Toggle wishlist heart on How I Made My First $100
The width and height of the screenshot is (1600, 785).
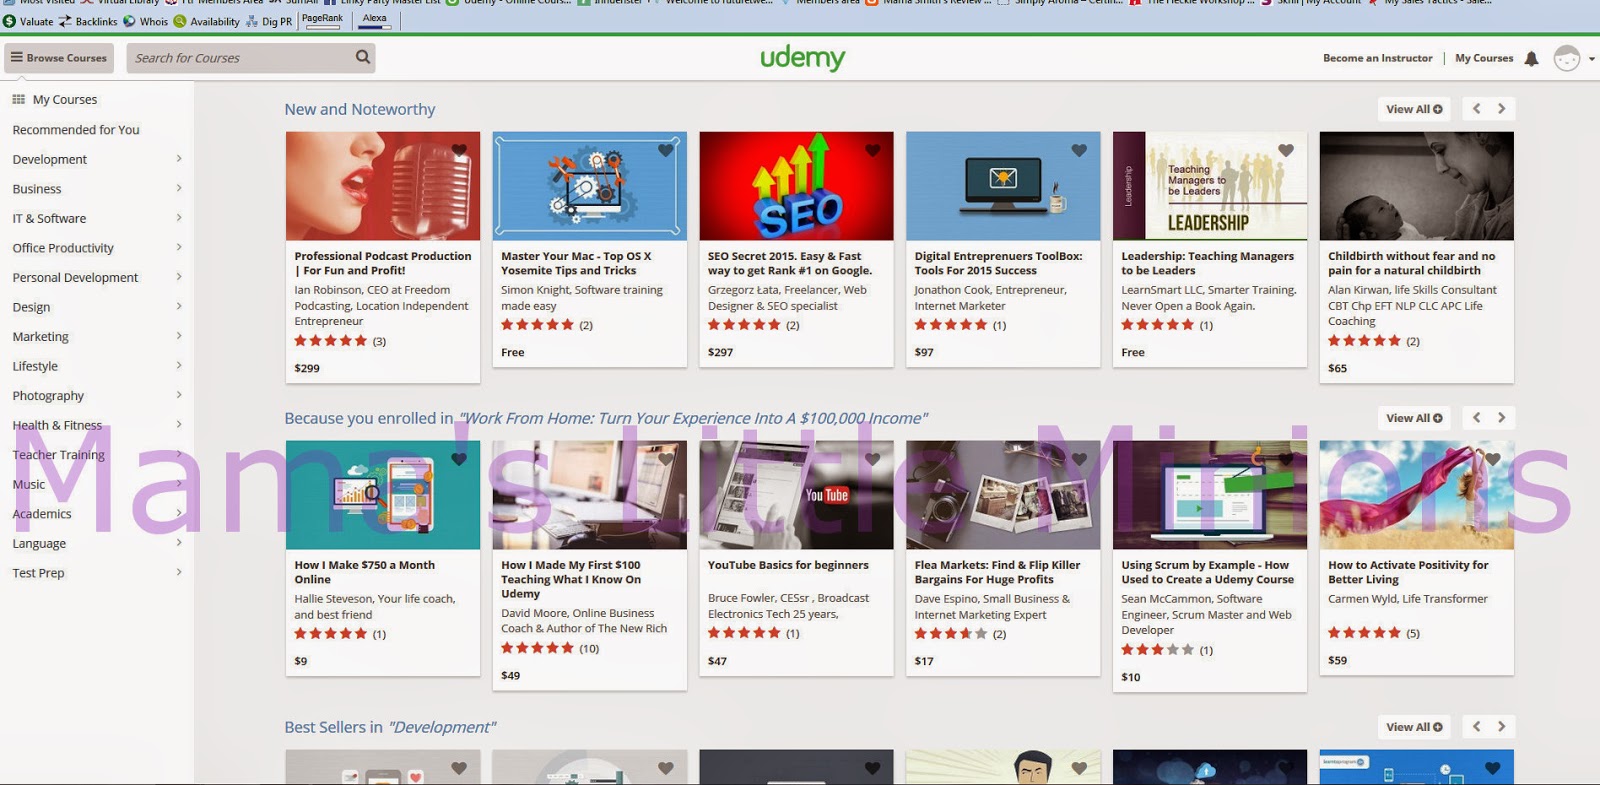[x=666, y=459]
